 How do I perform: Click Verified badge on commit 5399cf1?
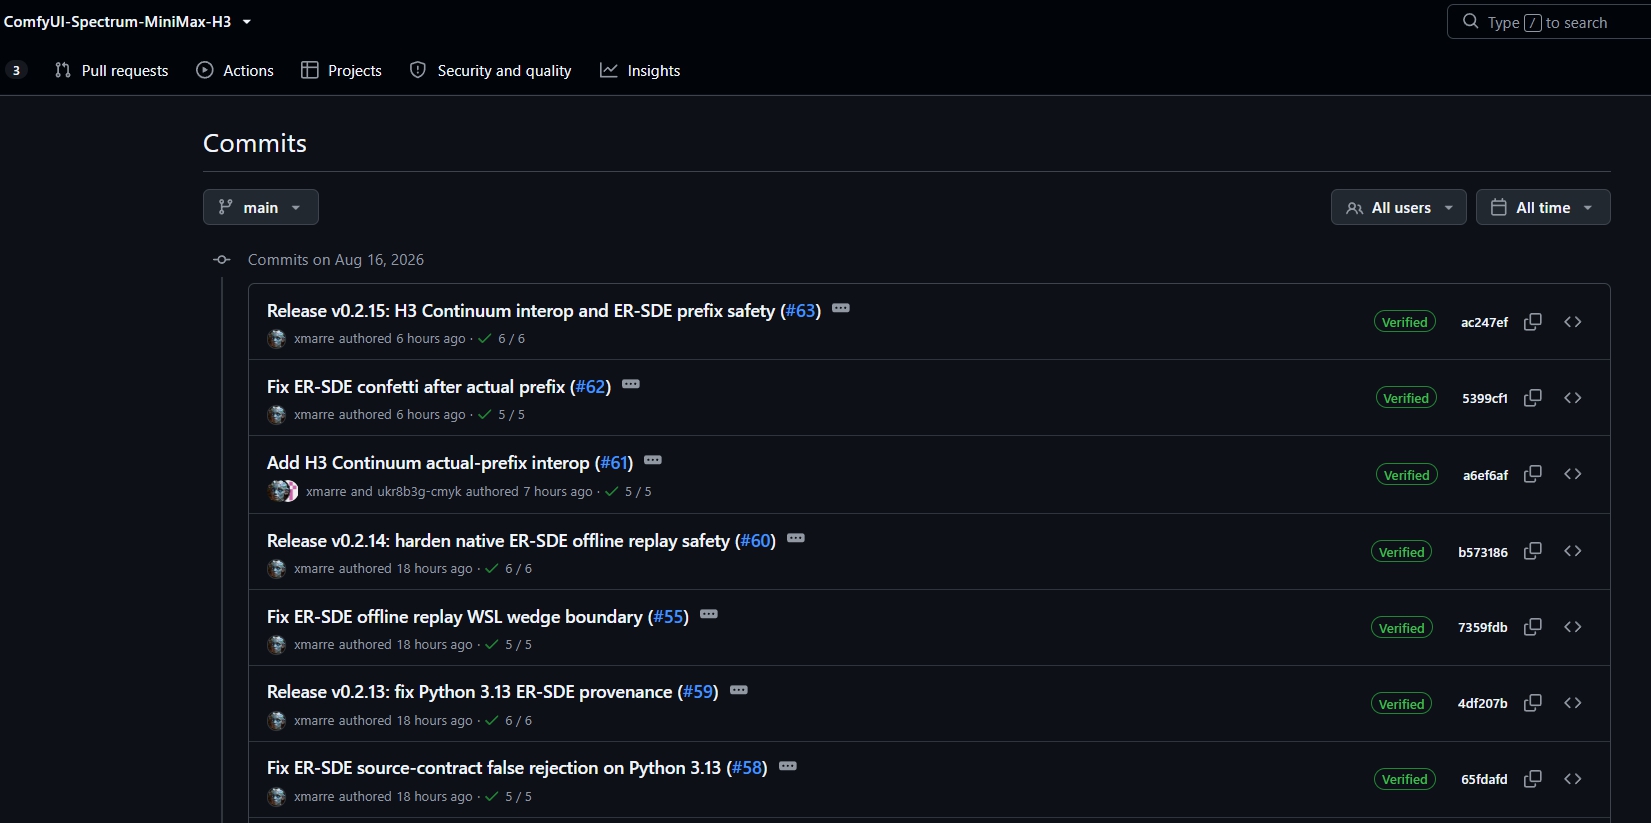pos(1406,398)
